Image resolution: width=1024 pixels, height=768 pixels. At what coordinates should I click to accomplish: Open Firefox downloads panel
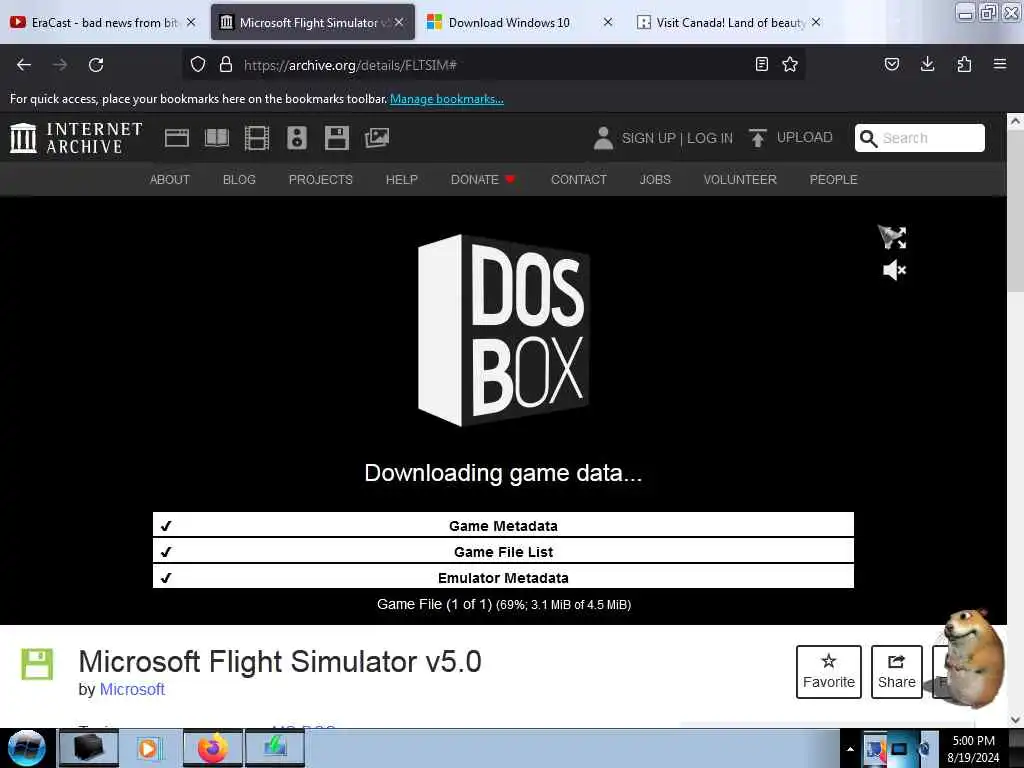coord(927,64)
